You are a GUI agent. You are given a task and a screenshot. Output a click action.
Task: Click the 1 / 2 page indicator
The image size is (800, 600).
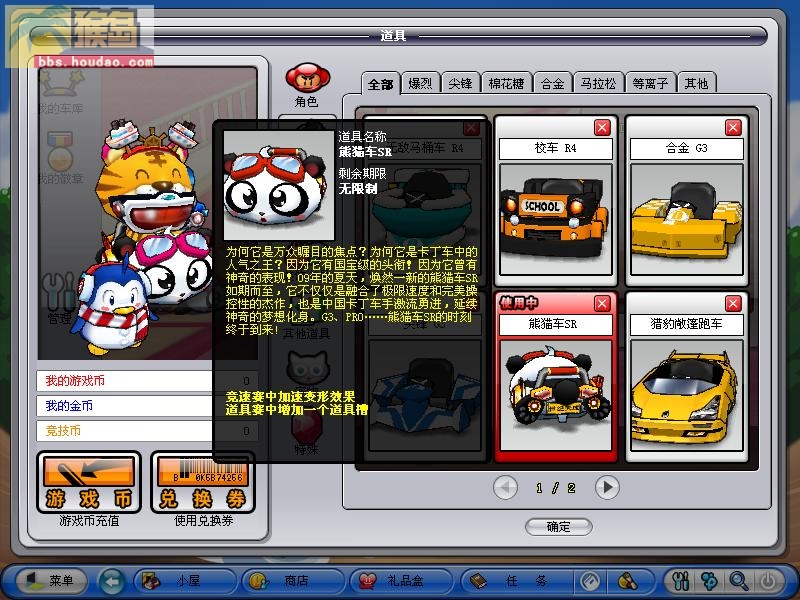[556, 488]
